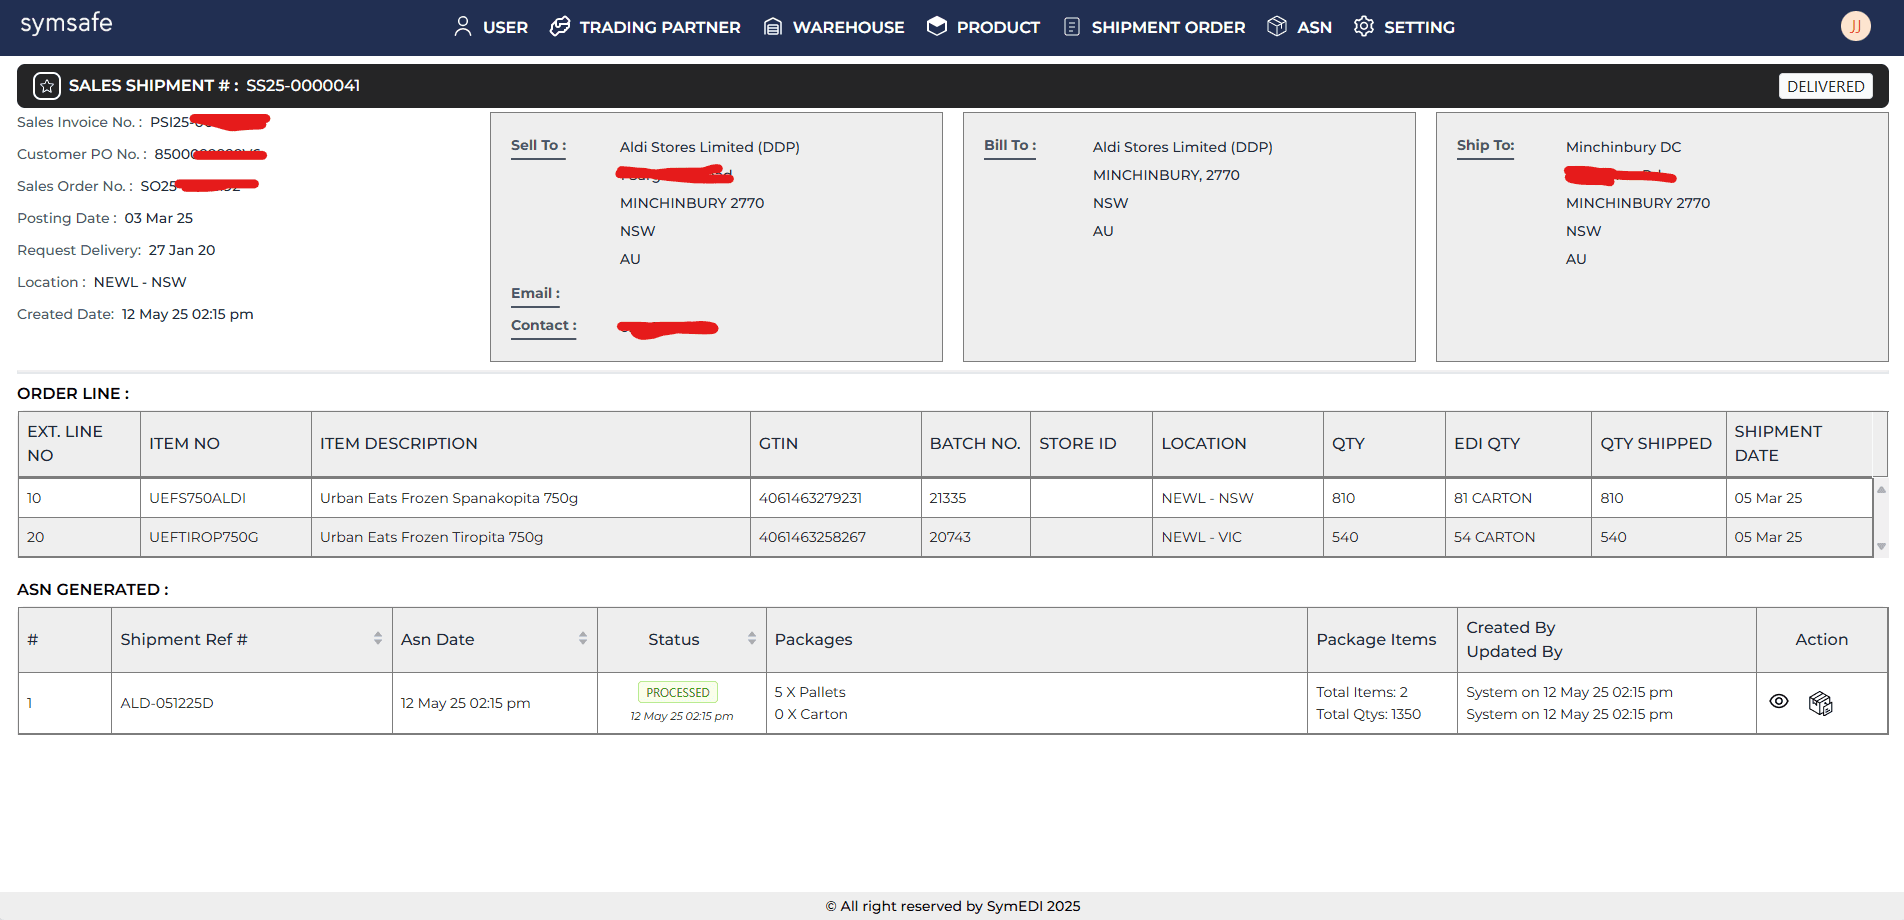This screenshot has height=920, width=1904.
Task: Open the JJ user avatar
Action: [1855, 26]
